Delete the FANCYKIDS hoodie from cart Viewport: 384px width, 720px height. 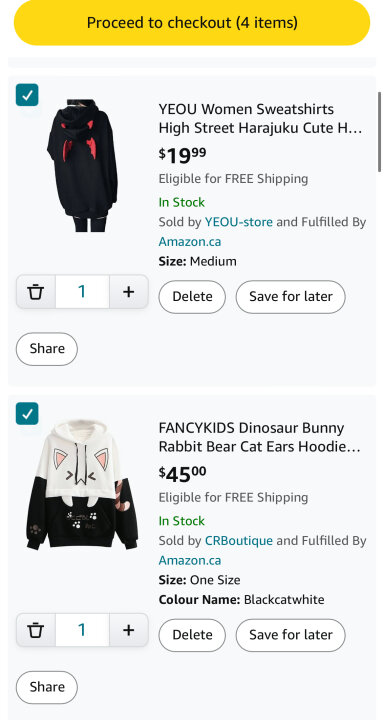(192, 635)
